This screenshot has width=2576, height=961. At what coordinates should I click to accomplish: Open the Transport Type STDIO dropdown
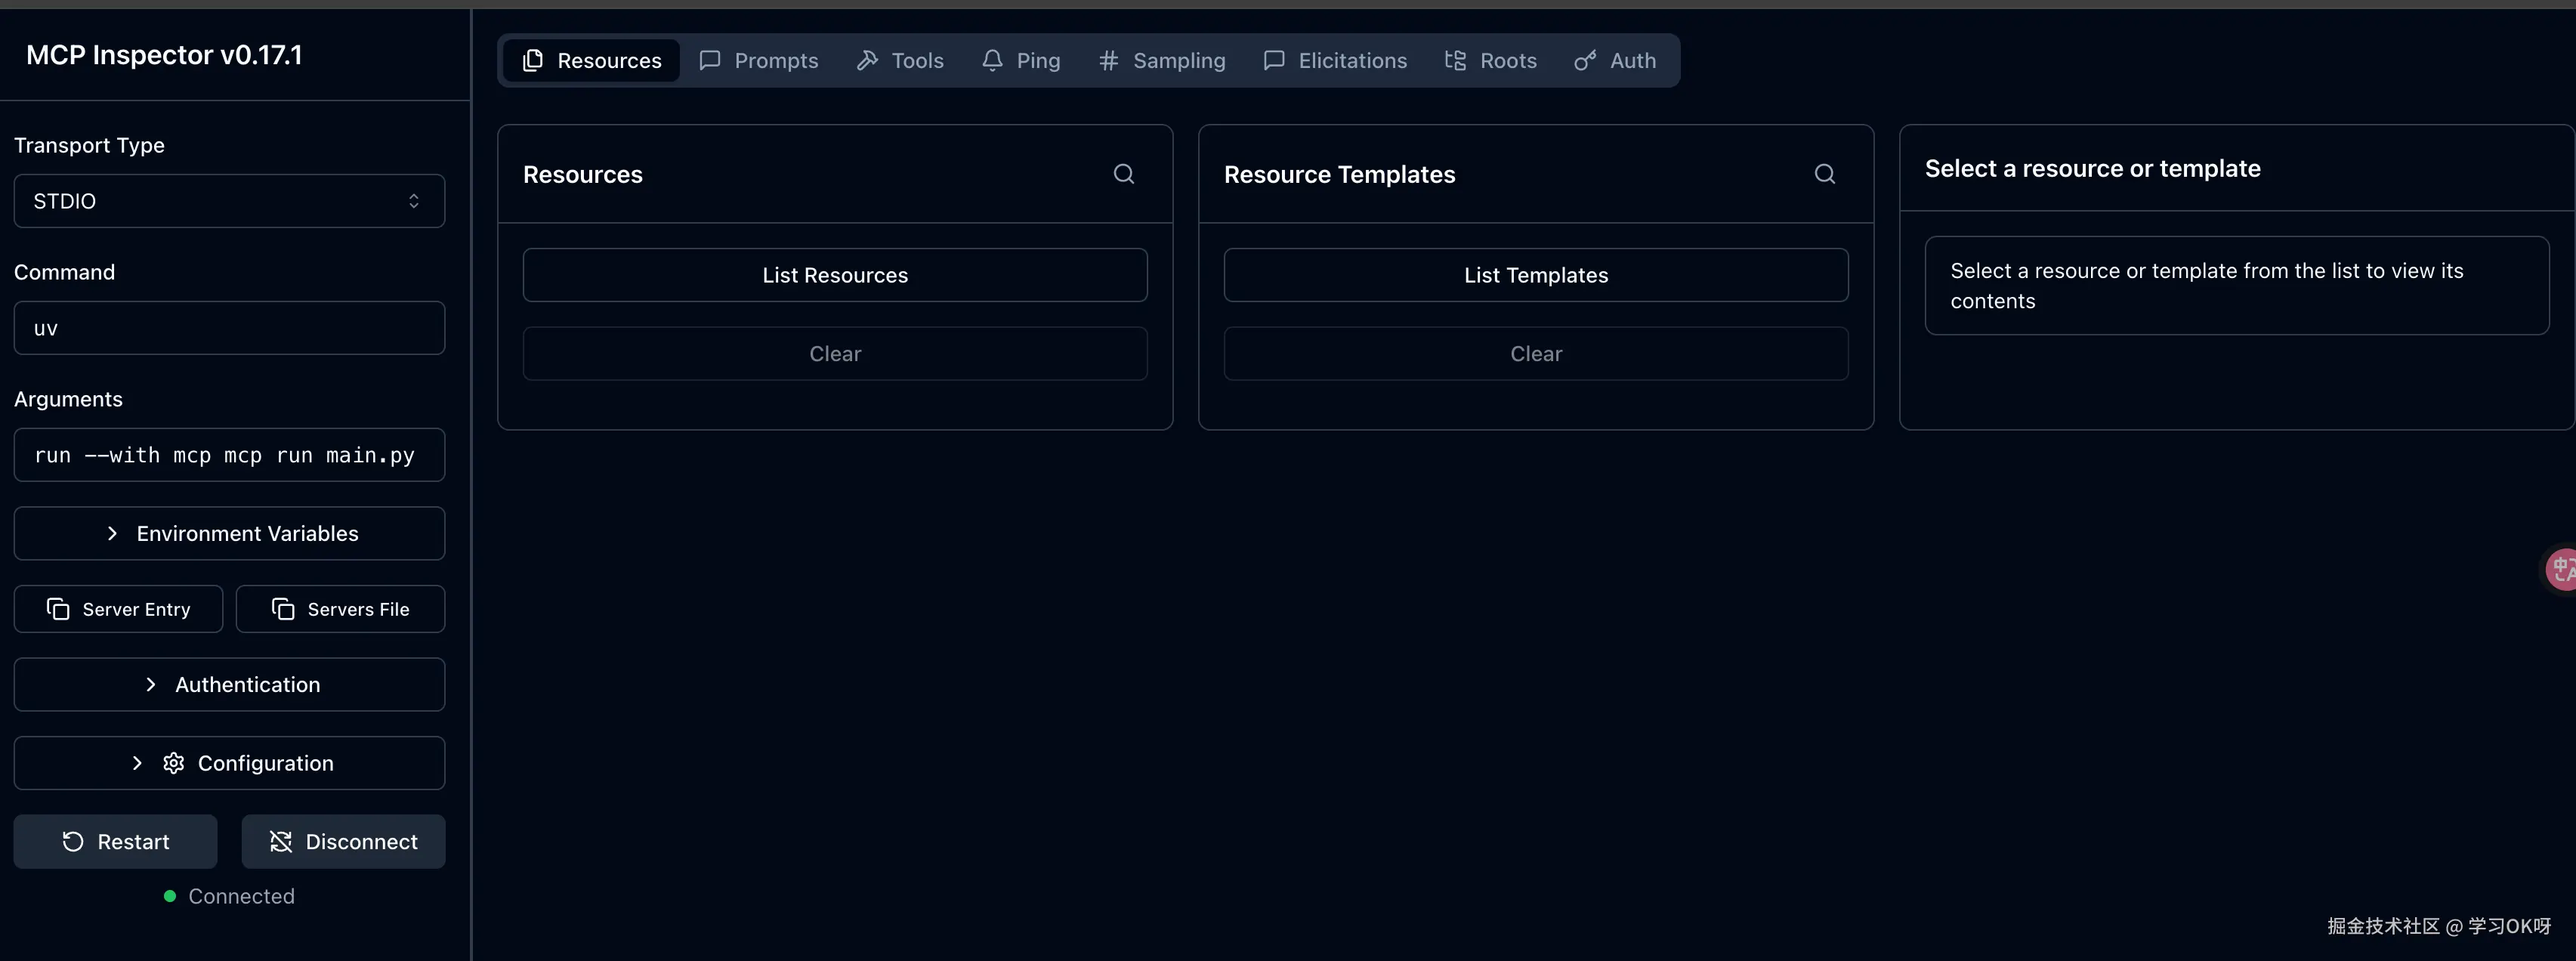229,201
